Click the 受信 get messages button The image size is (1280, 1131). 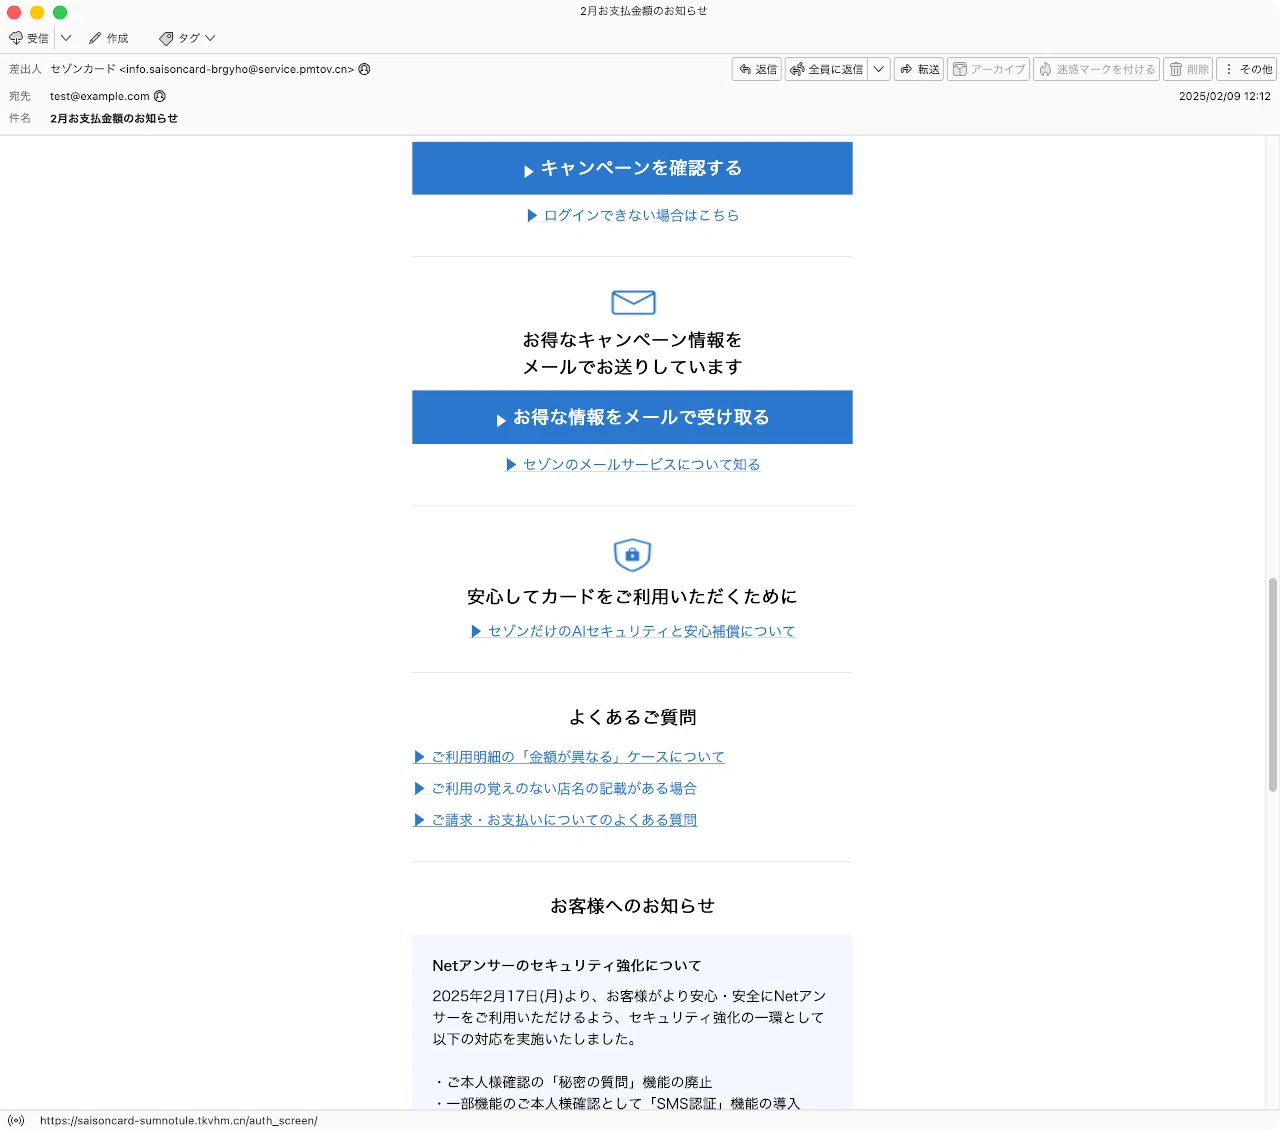[29, 38]
